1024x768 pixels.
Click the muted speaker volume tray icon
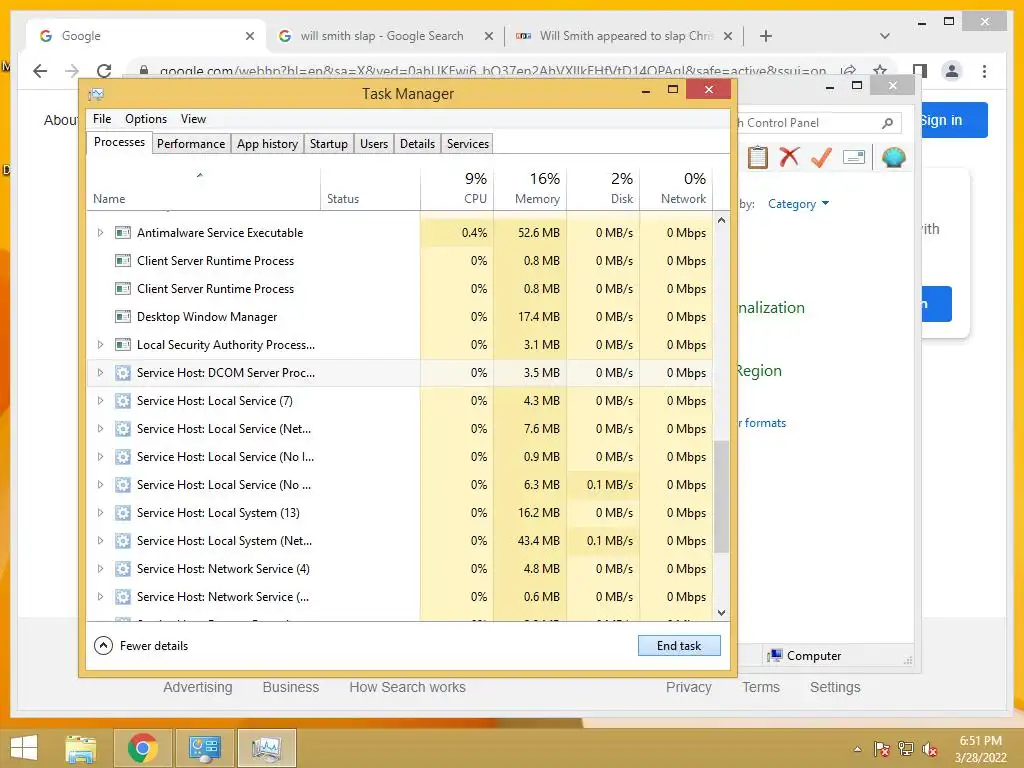[x=930, y=749]
